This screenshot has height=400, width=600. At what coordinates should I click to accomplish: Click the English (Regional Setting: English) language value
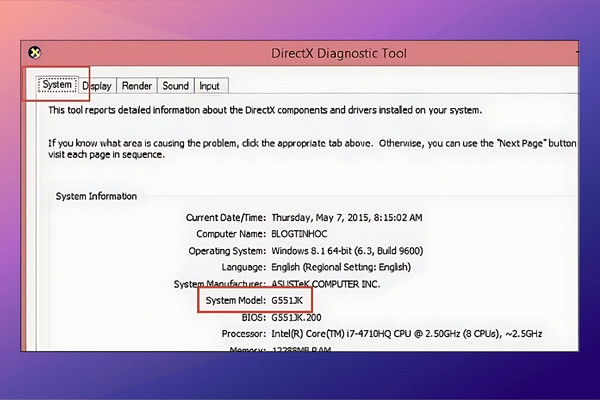click(x=341, y=267)
